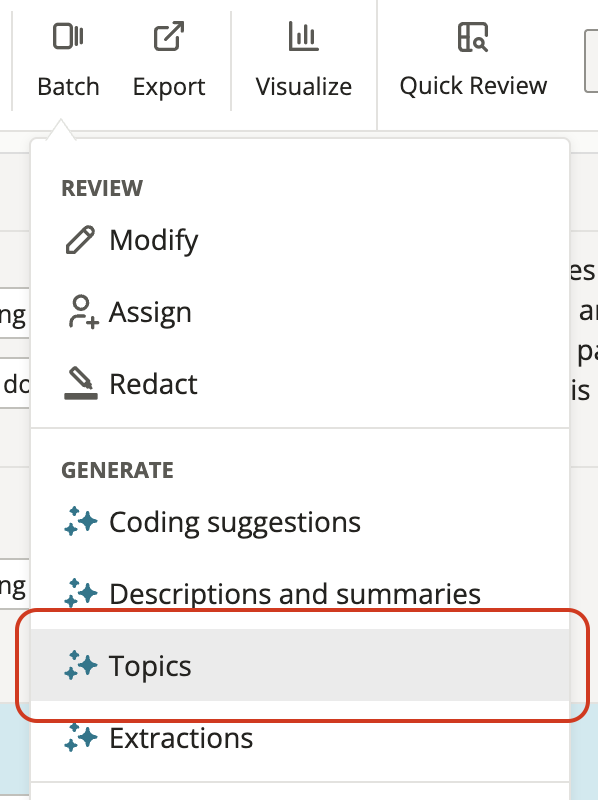Click the sparkle icon beside Coding suggestions

[x=81, y=521]
